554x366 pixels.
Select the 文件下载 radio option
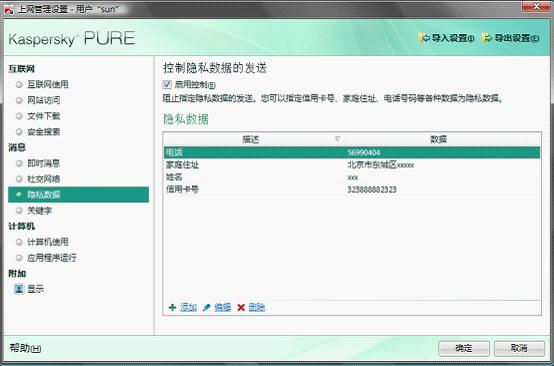[x=19, y=116]
